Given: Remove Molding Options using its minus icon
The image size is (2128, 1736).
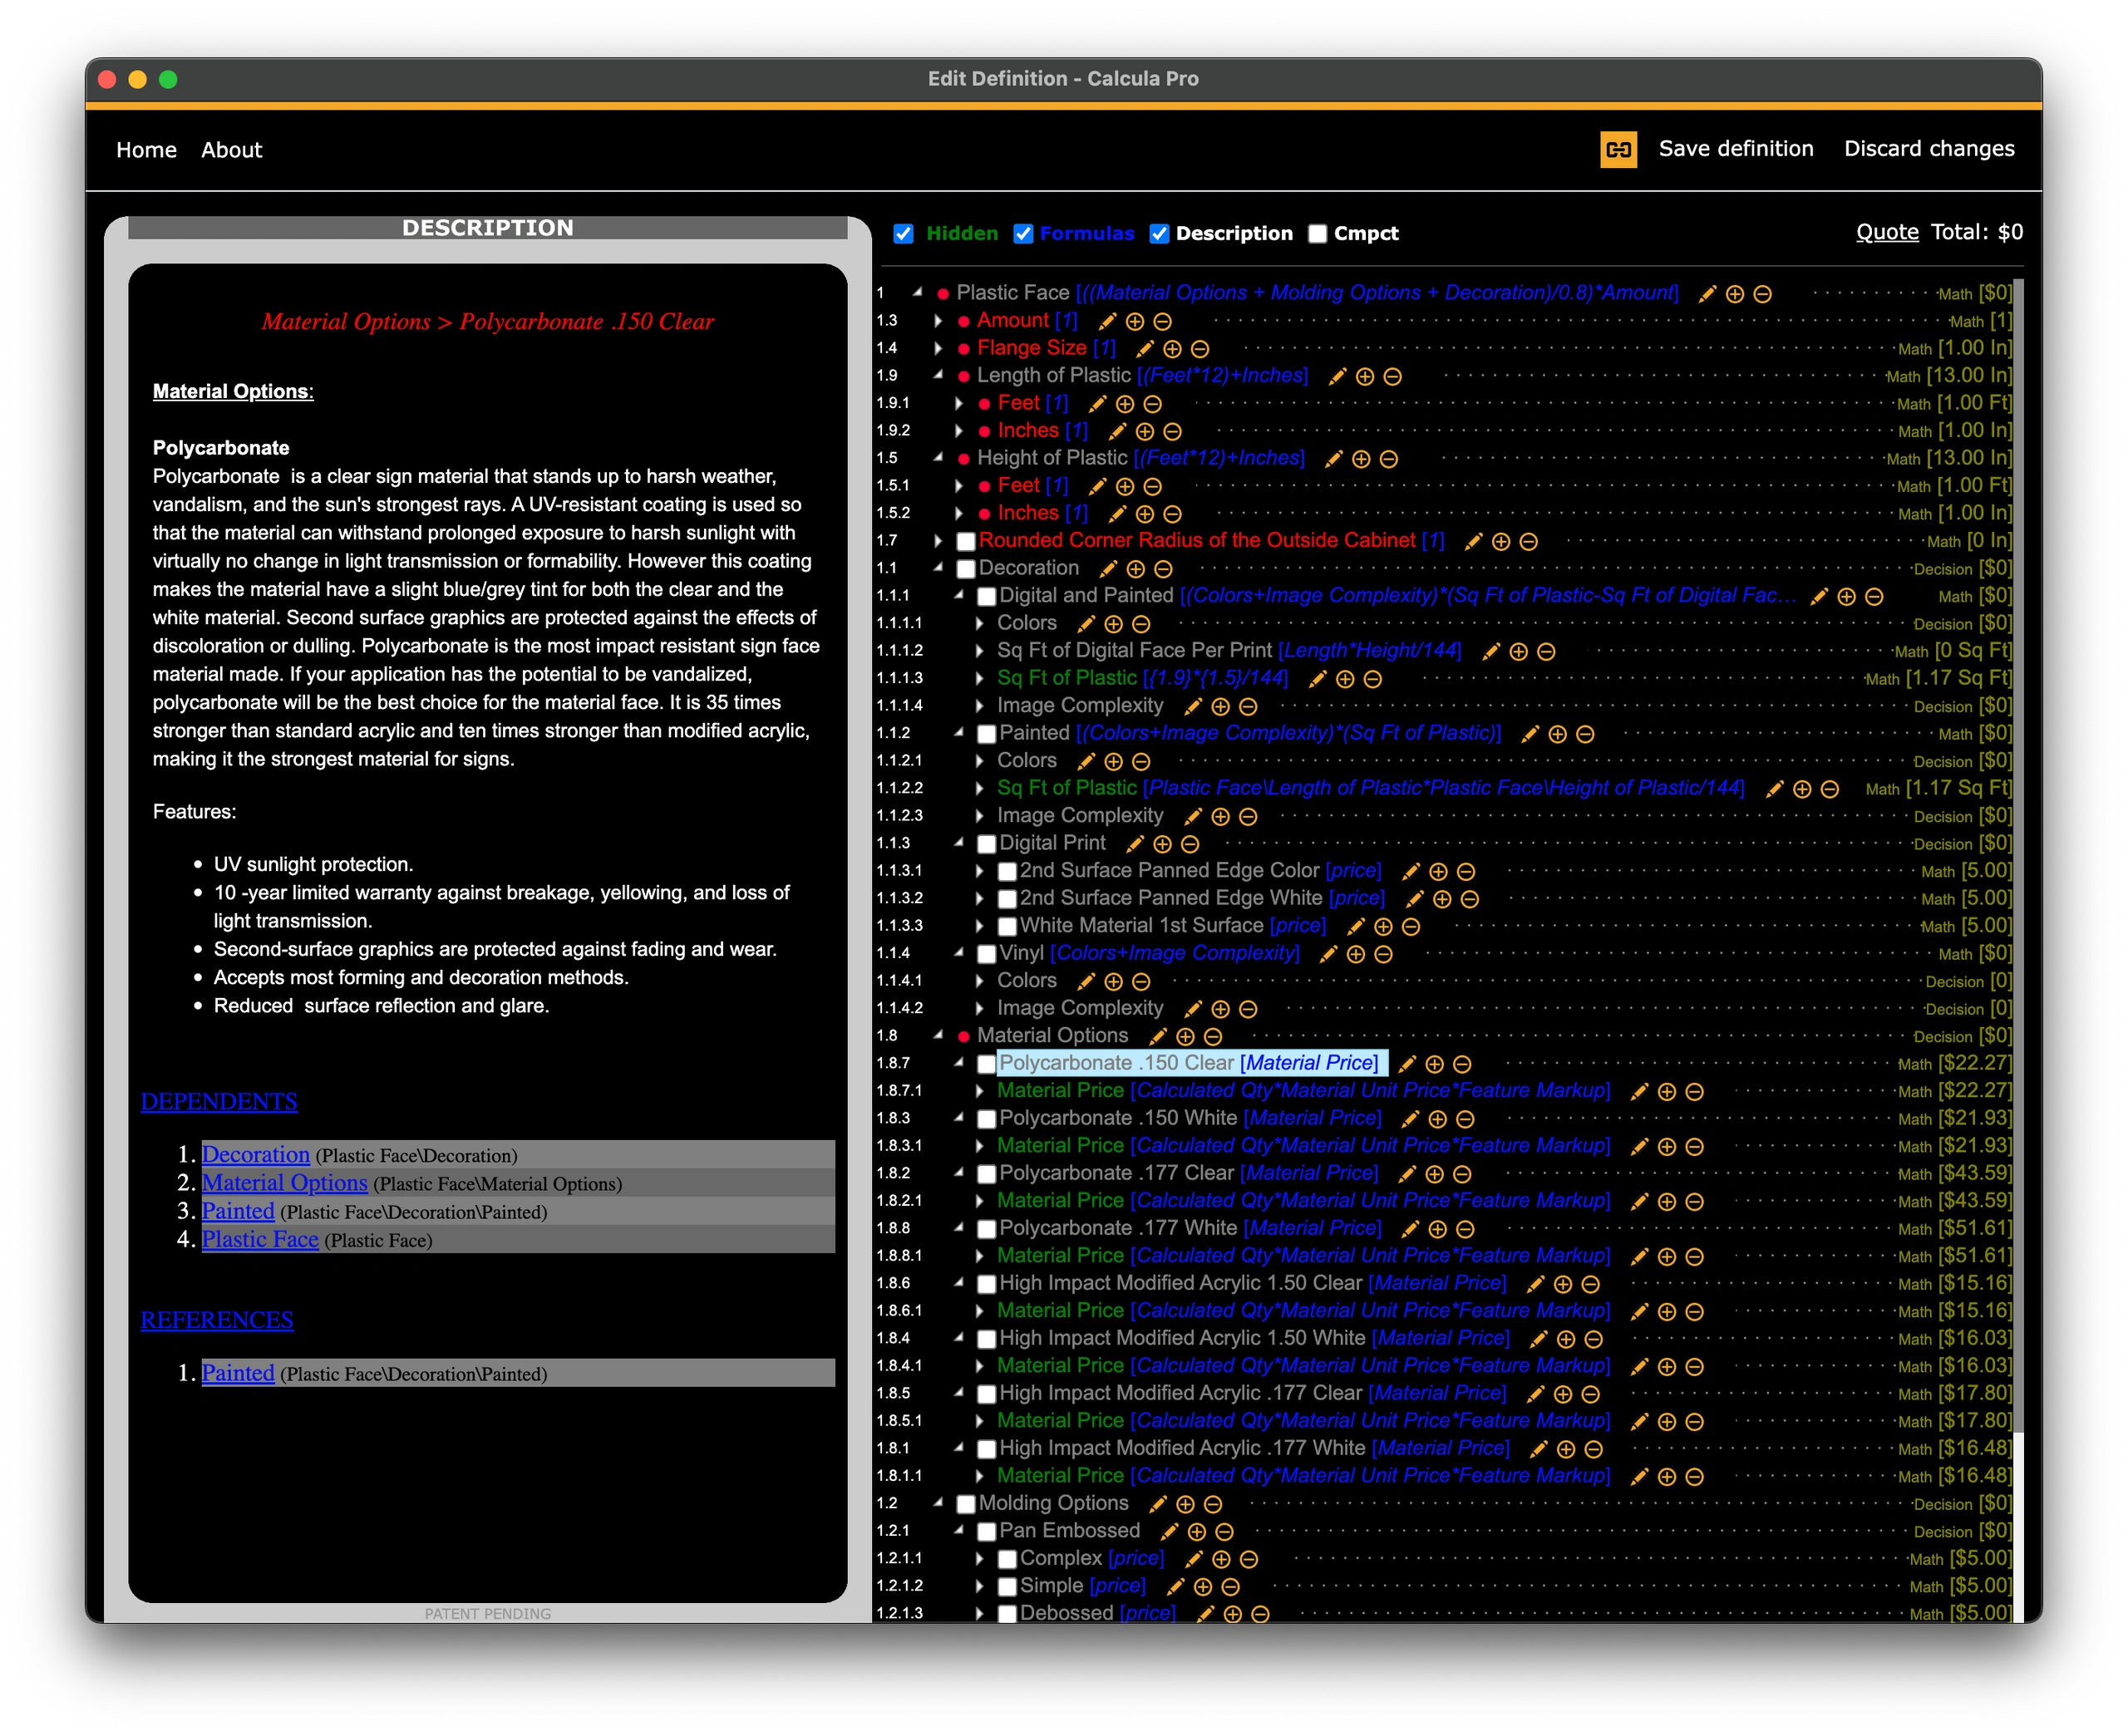Looking at the screenshot, I should pyautogui.click(x=1213, y=1504).
